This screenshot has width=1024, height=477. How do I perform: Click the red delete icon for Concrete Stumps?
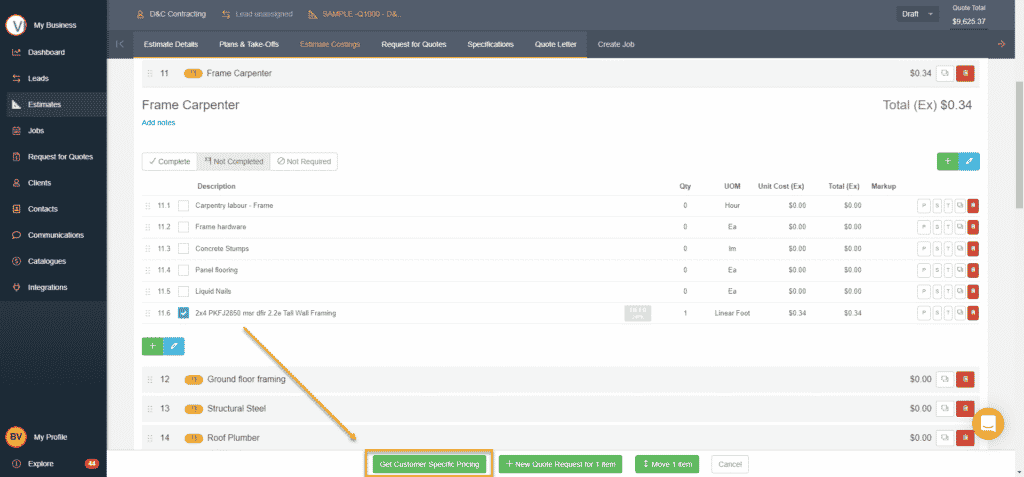(973, 248)
